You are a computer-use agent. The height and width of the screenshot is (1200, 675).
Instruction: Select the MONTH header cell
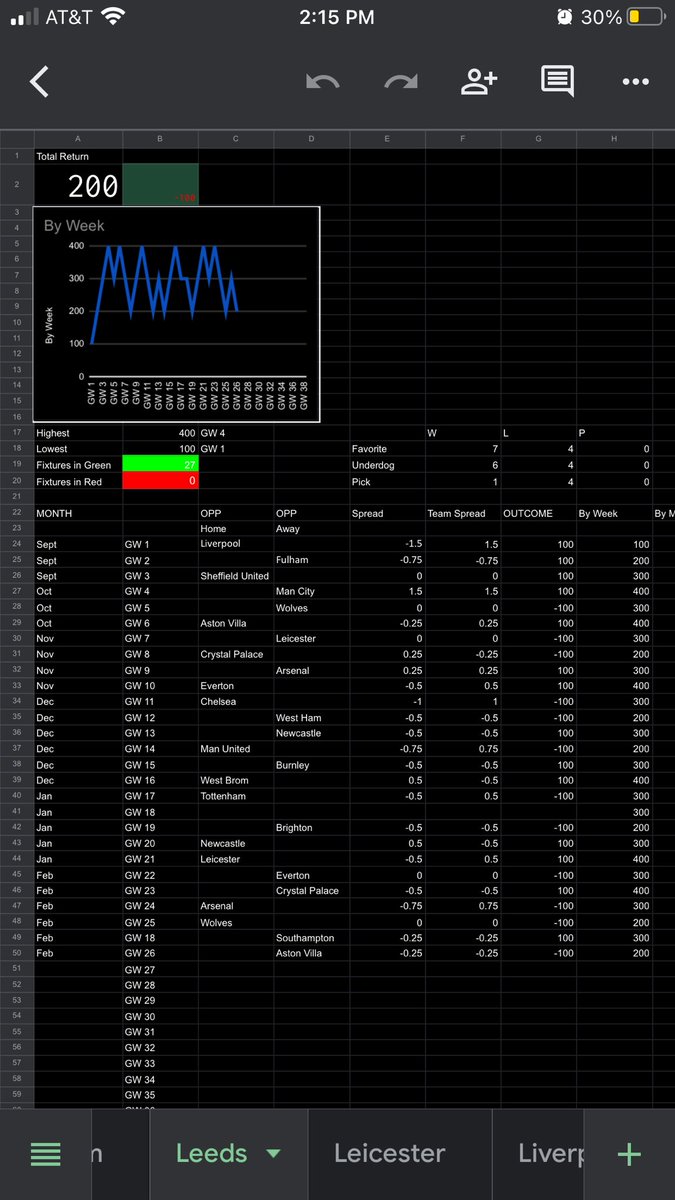click(78, 513)
